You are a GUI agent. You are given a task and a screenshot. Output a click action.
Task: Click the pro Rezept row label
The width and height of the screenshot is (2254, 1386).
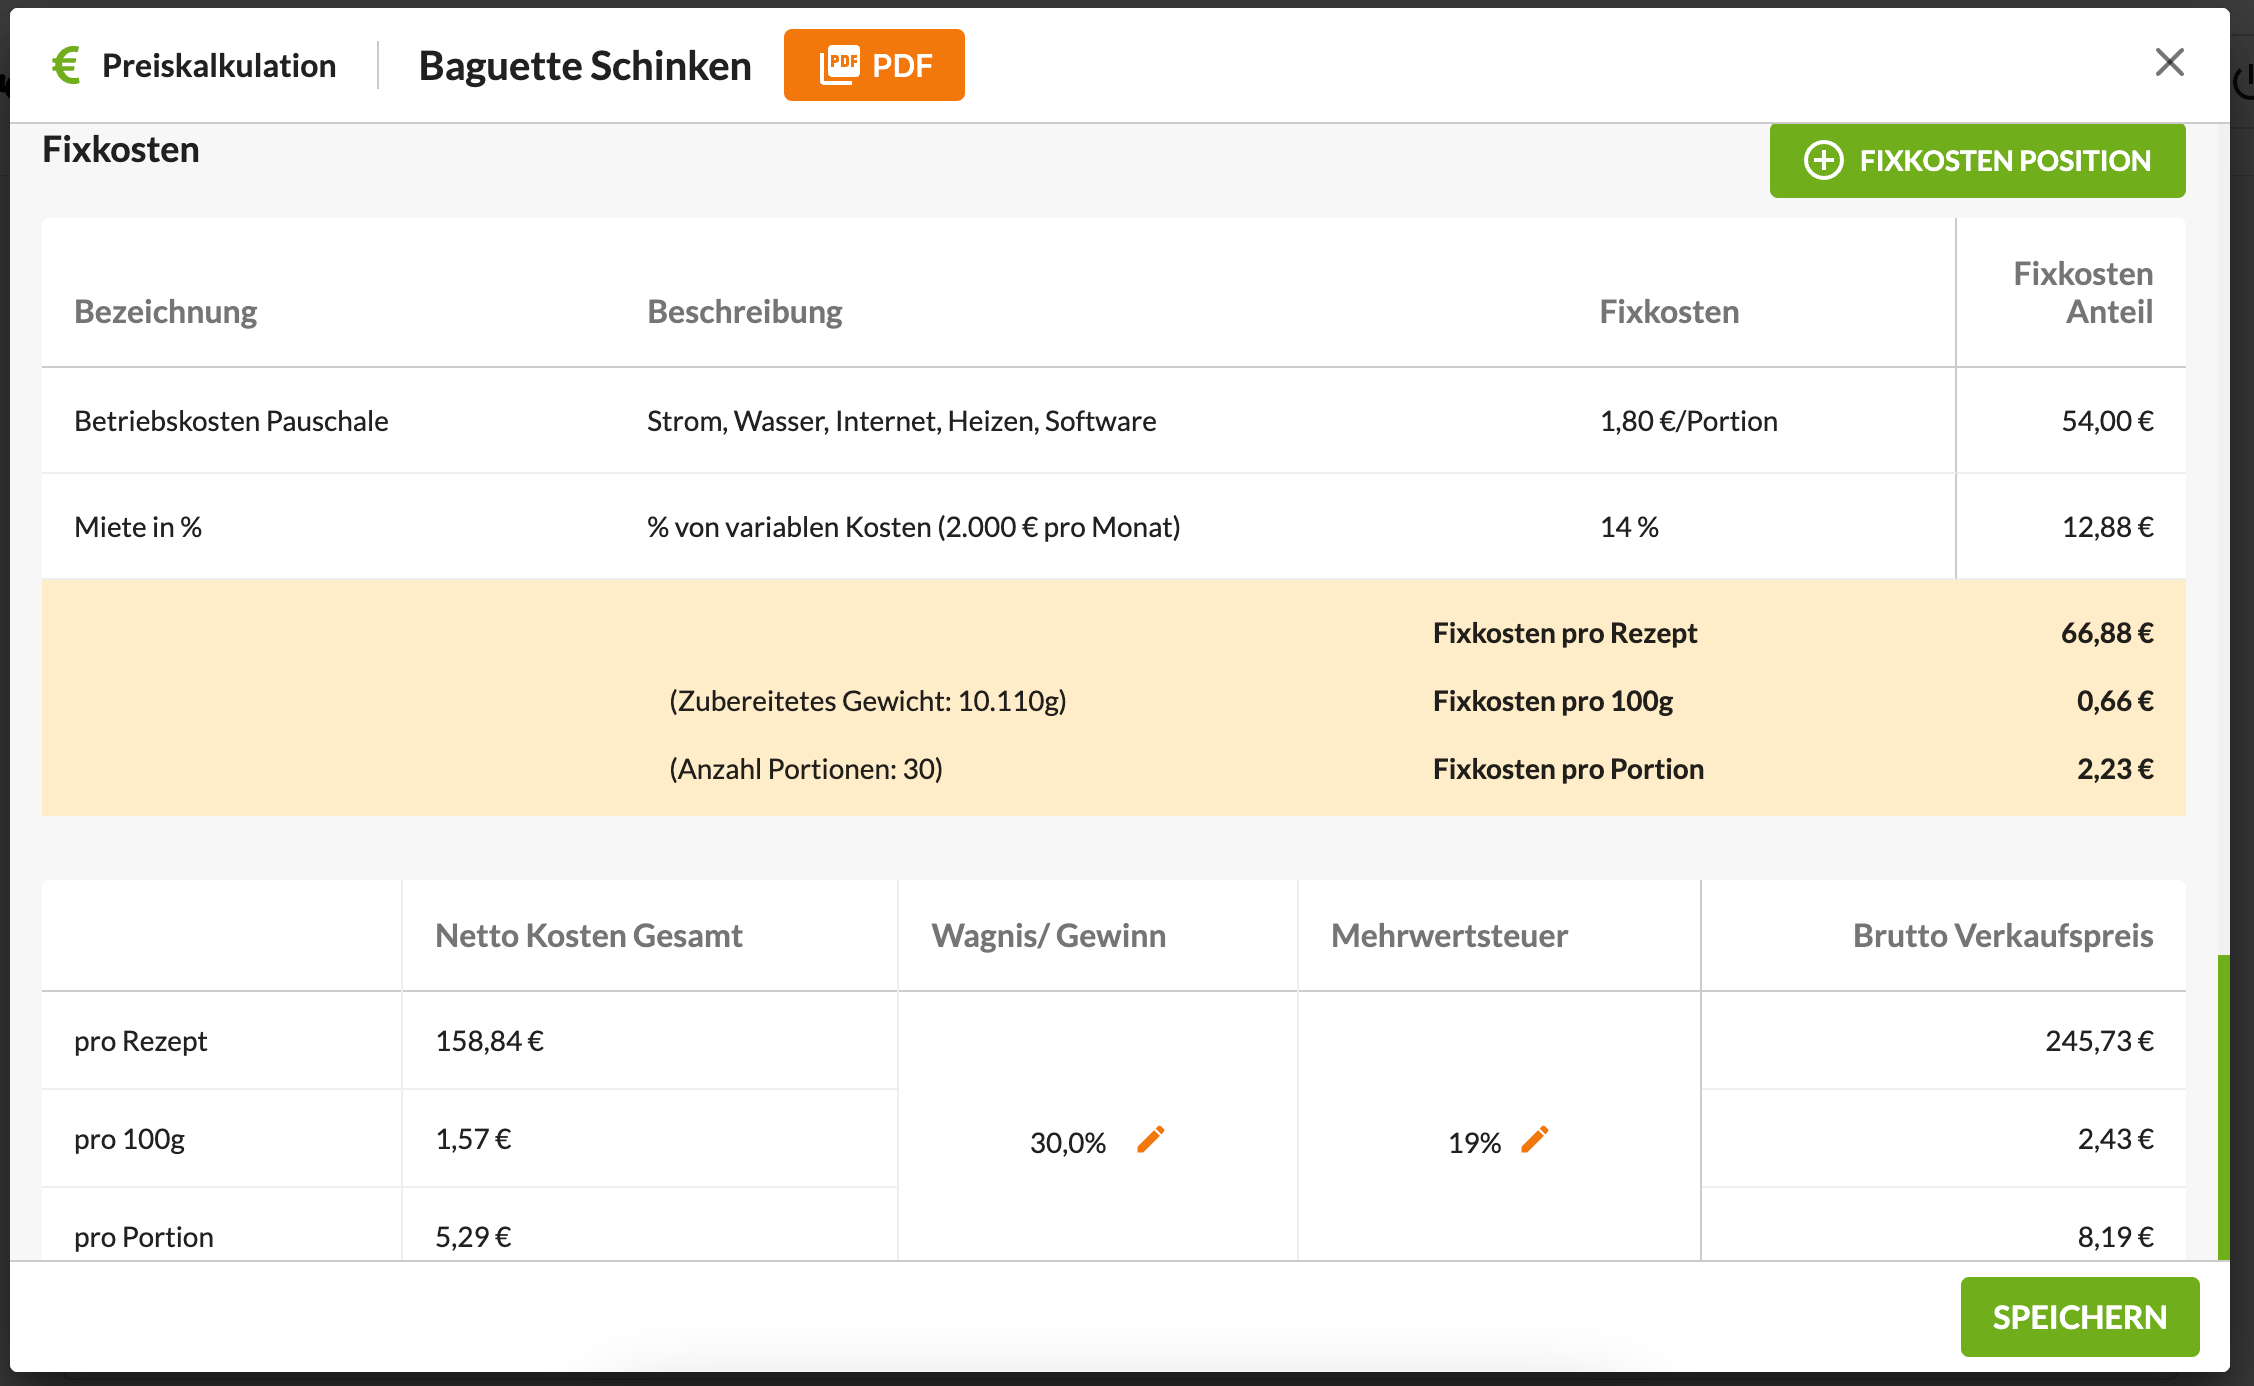140,1041
